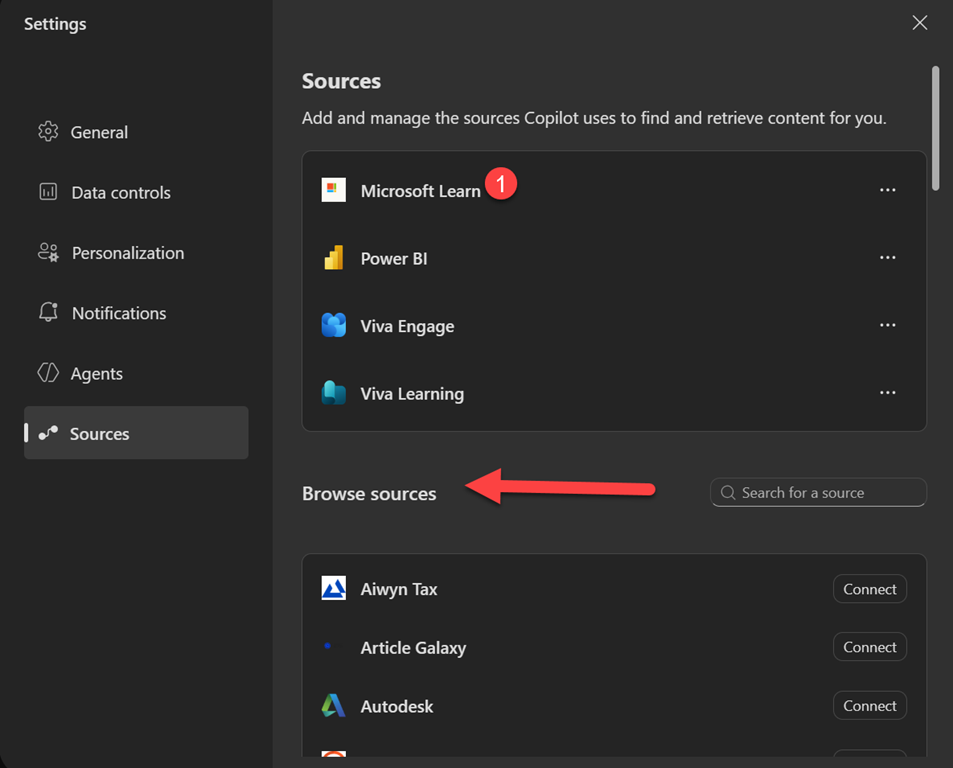Screen dimensions: 953x768
Task: Open more options for Power BI
Action: click(x=887, y=258)
